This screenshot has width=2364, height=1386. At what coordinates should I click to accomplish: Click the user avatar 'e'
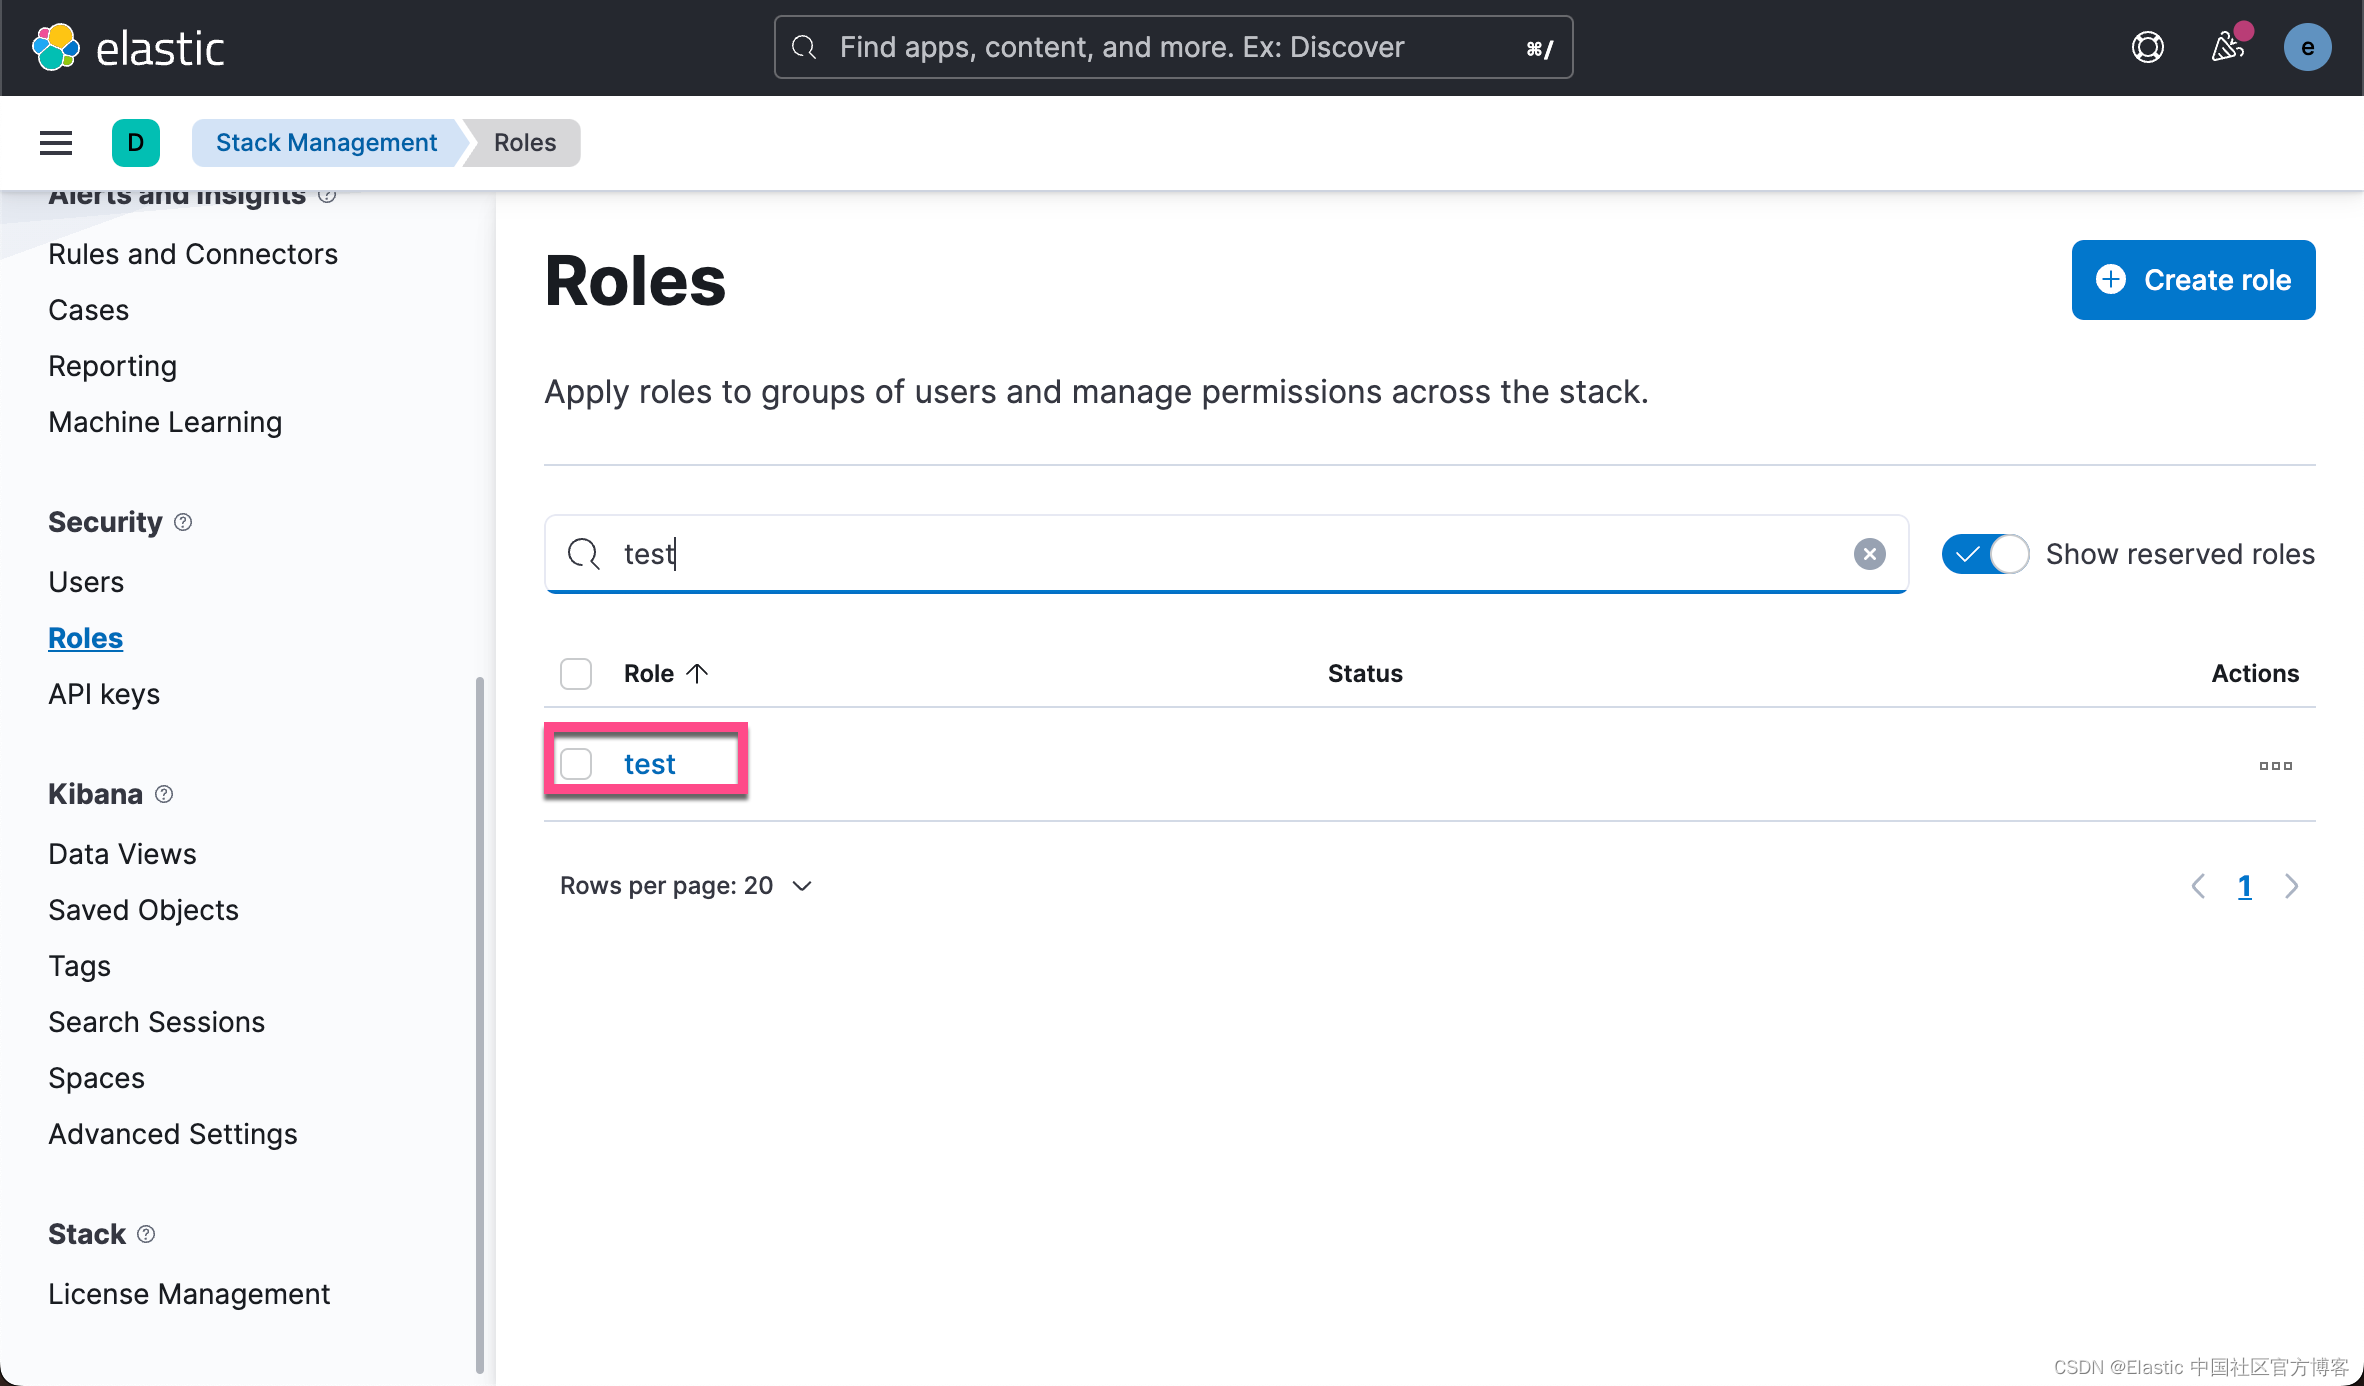tap(2307, 47)
